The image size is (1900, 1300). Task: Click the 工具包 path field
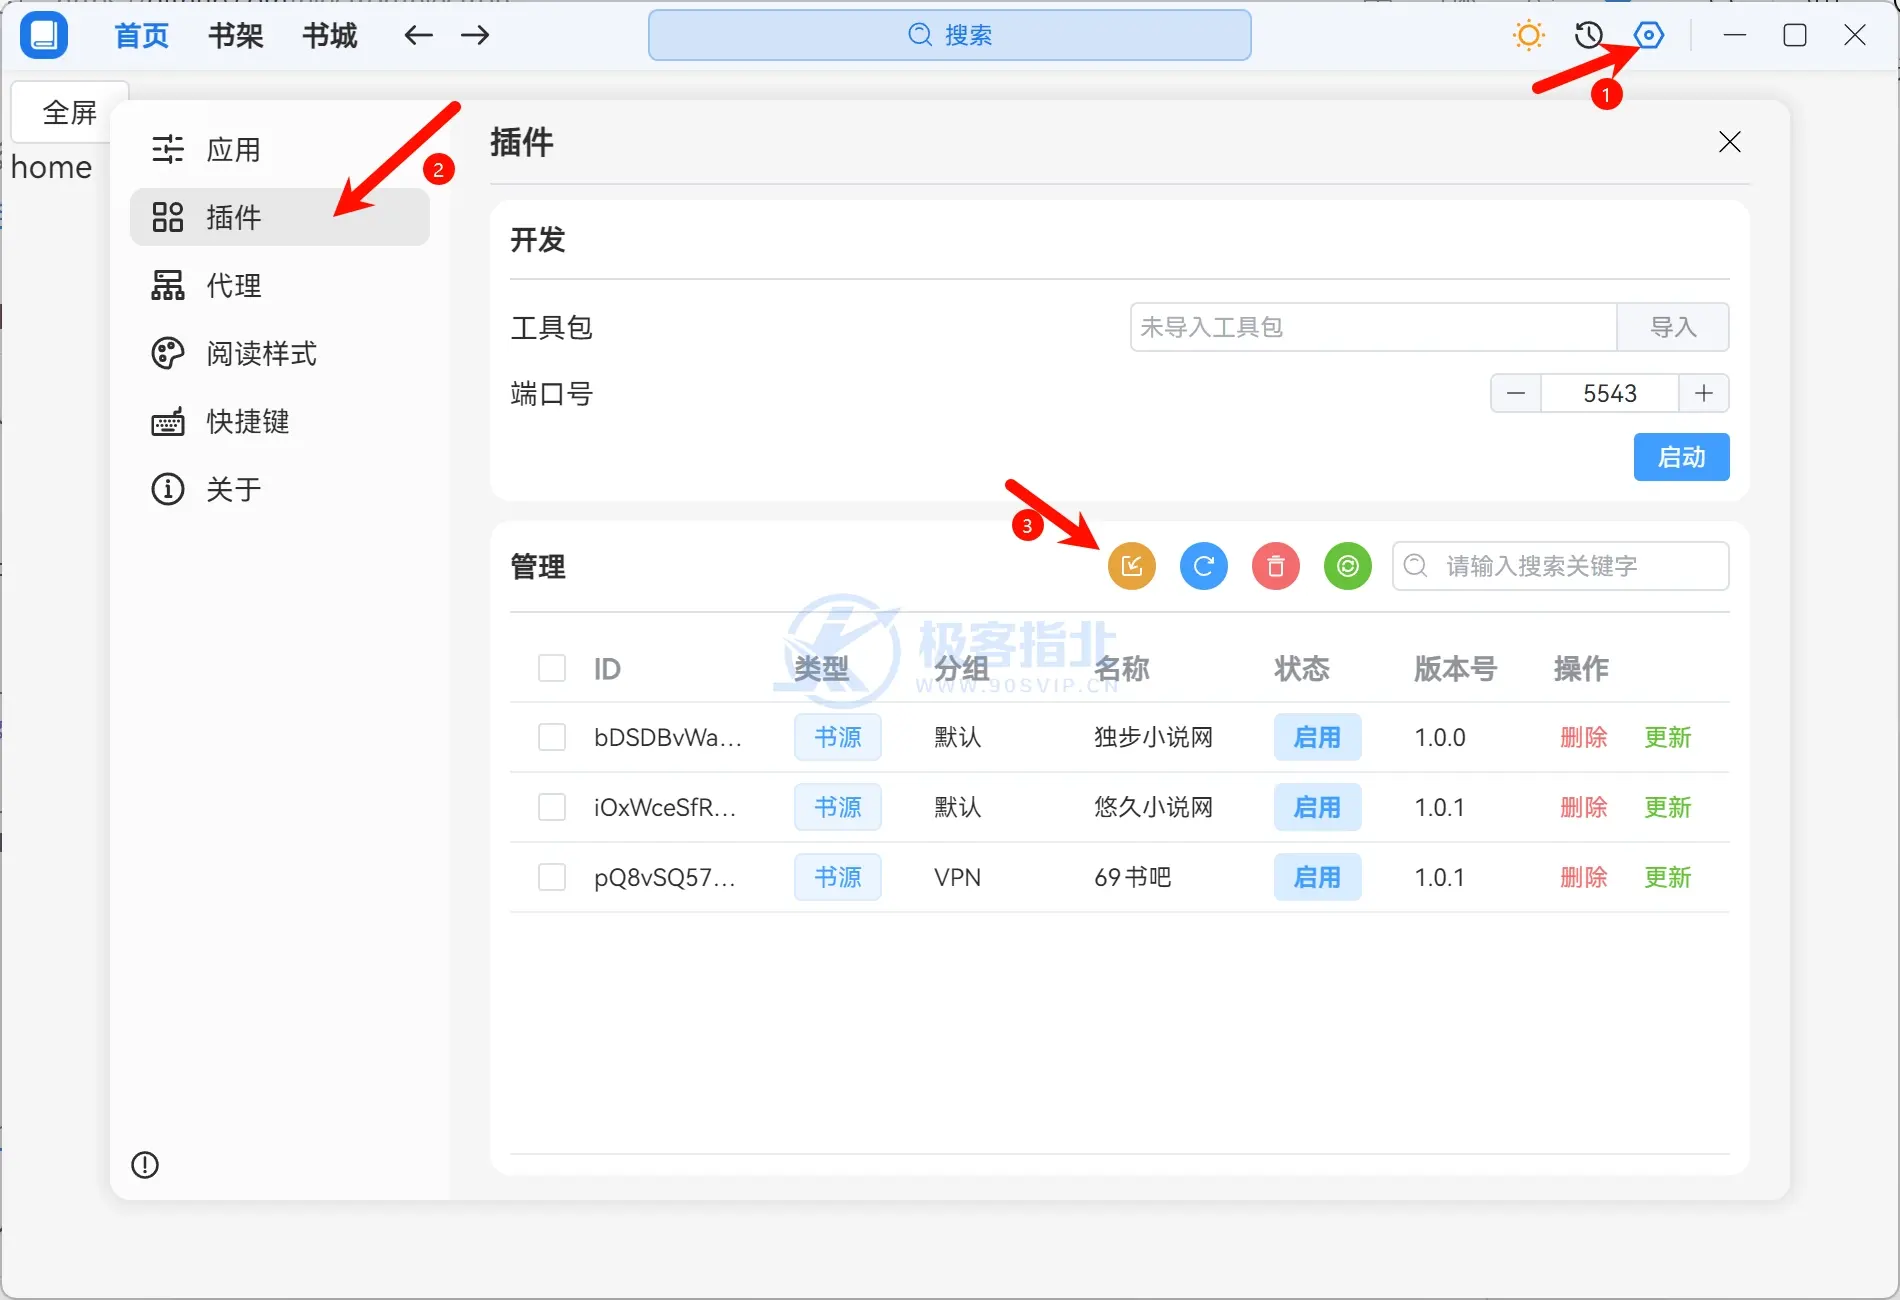pyautogui.click(x=1373, y=327)
